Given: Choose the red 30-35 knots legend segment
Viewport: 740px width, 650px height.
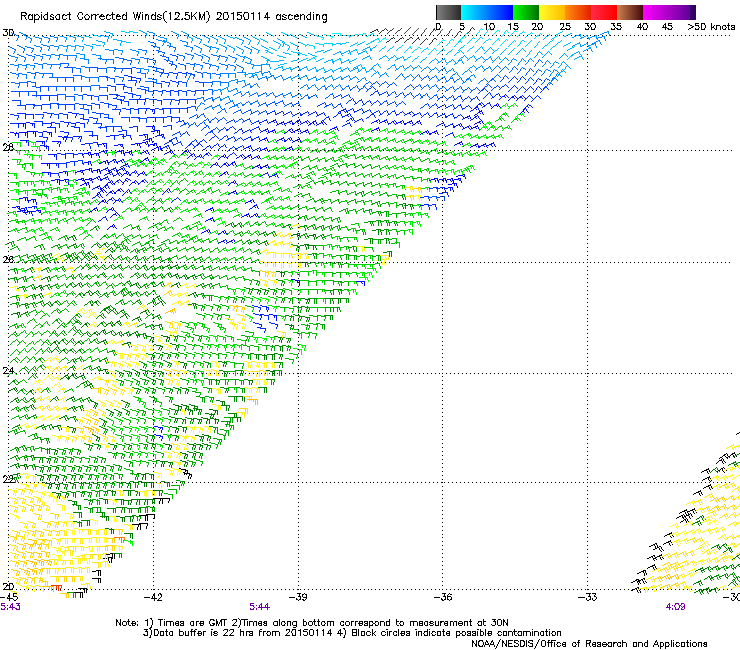Looking at the screenshot, I should 604,12.
